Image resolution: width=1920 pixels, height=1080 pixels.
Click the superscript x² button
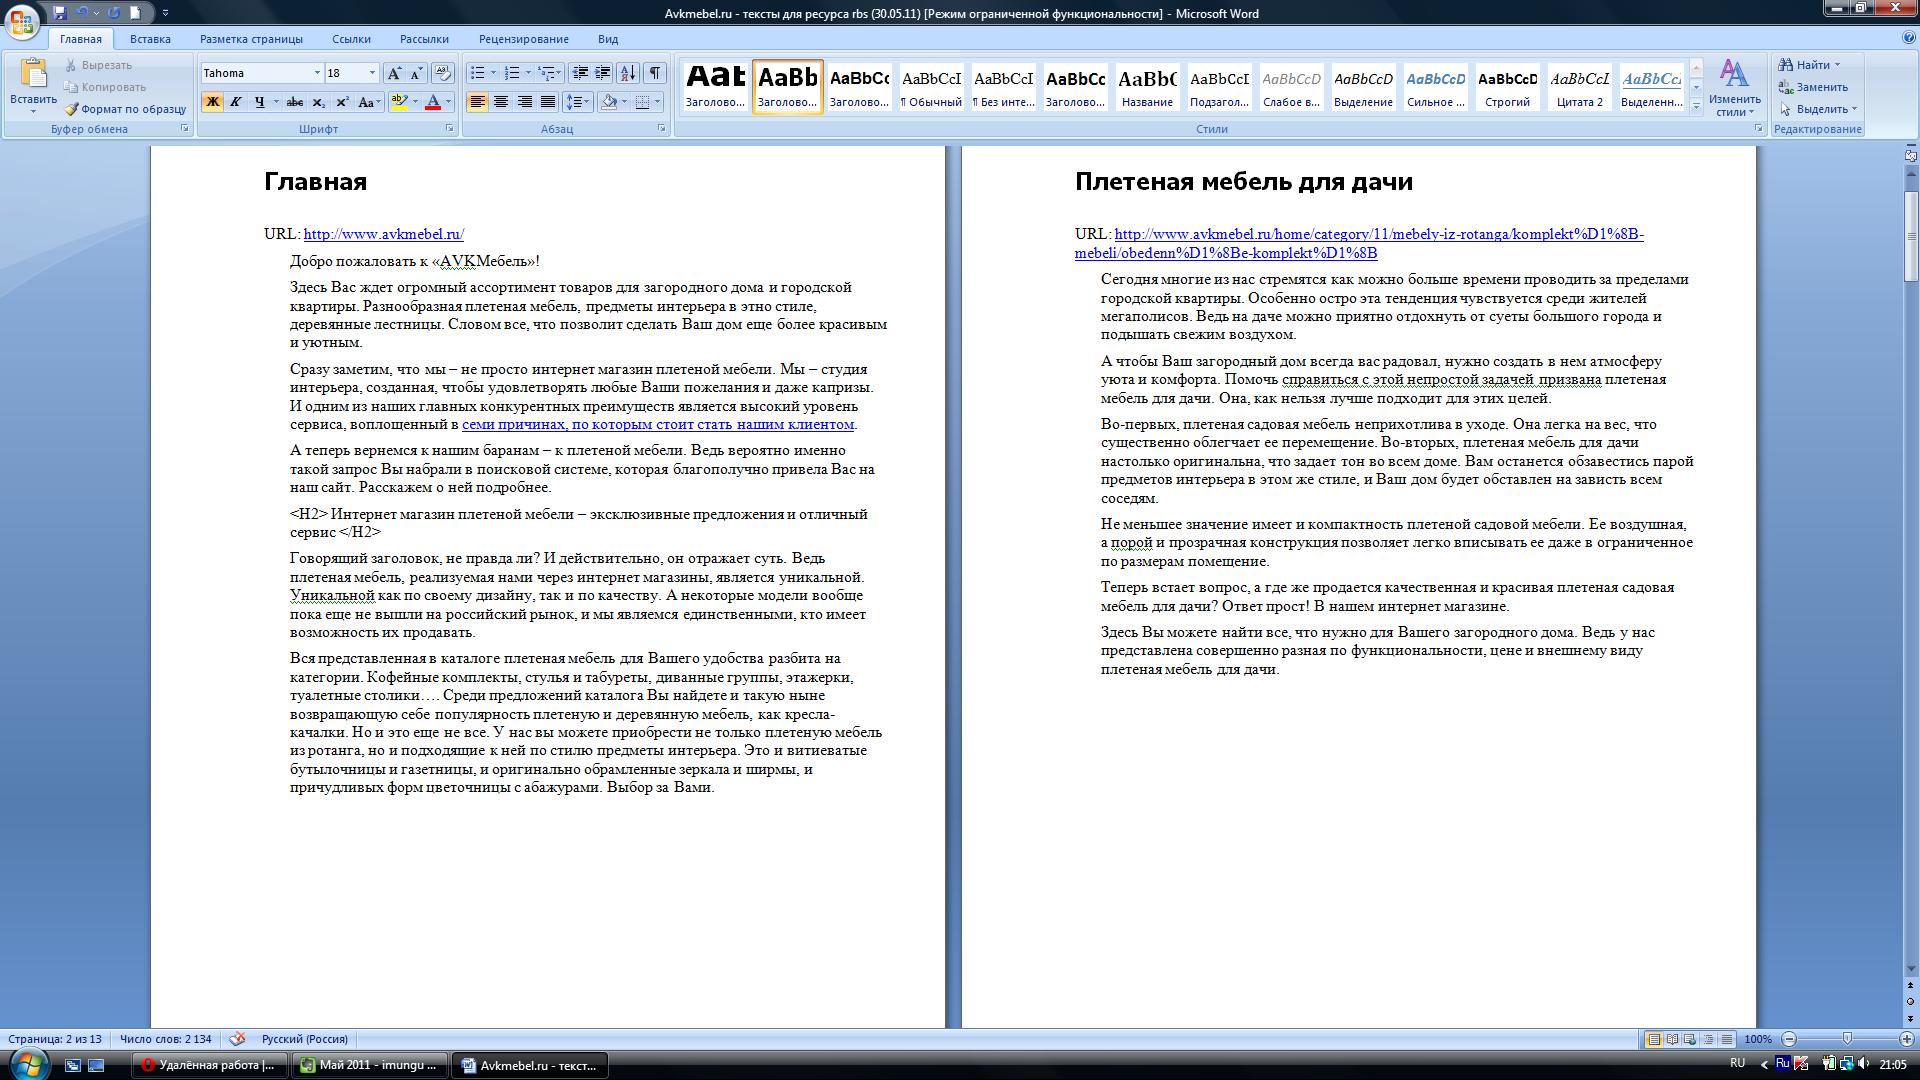(x=342, y=102)
